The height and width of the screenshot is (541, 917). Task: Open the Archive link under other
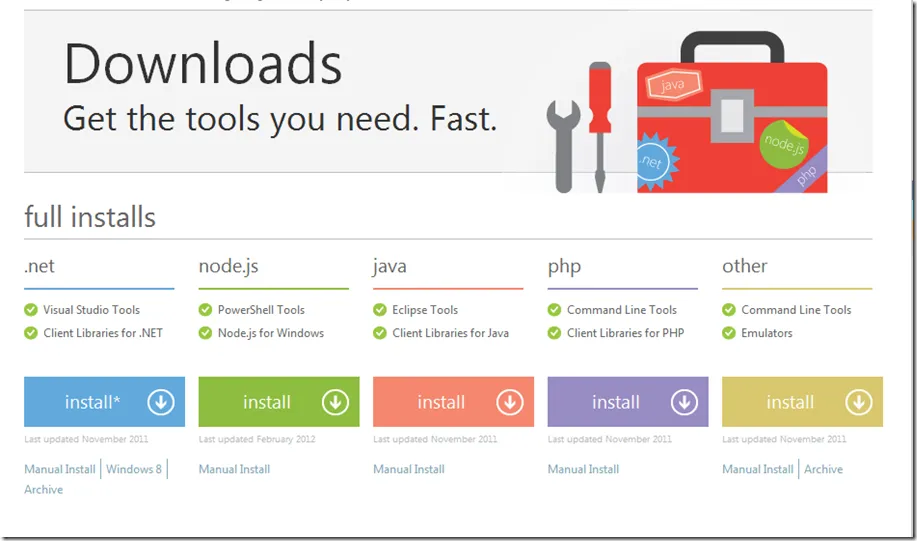823,469
